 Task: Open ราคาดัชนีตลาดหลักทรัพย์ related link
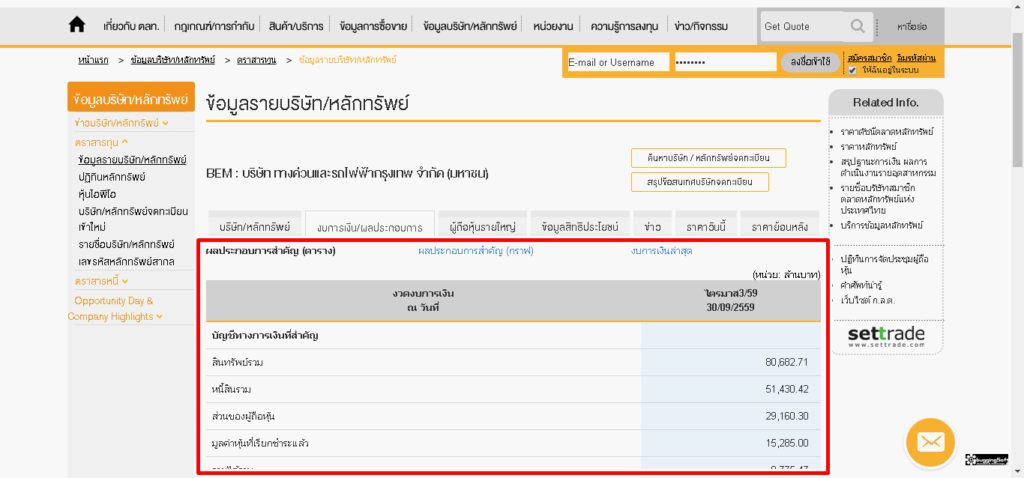888,131
